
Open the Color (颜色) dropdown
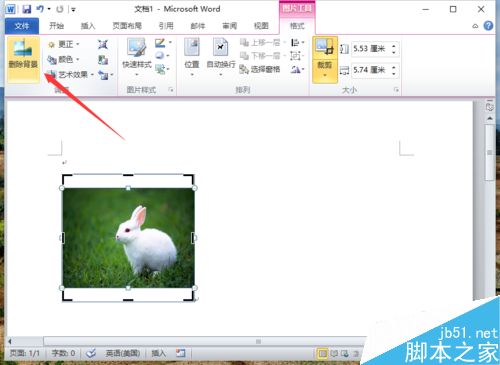click(x=63, y=59)
